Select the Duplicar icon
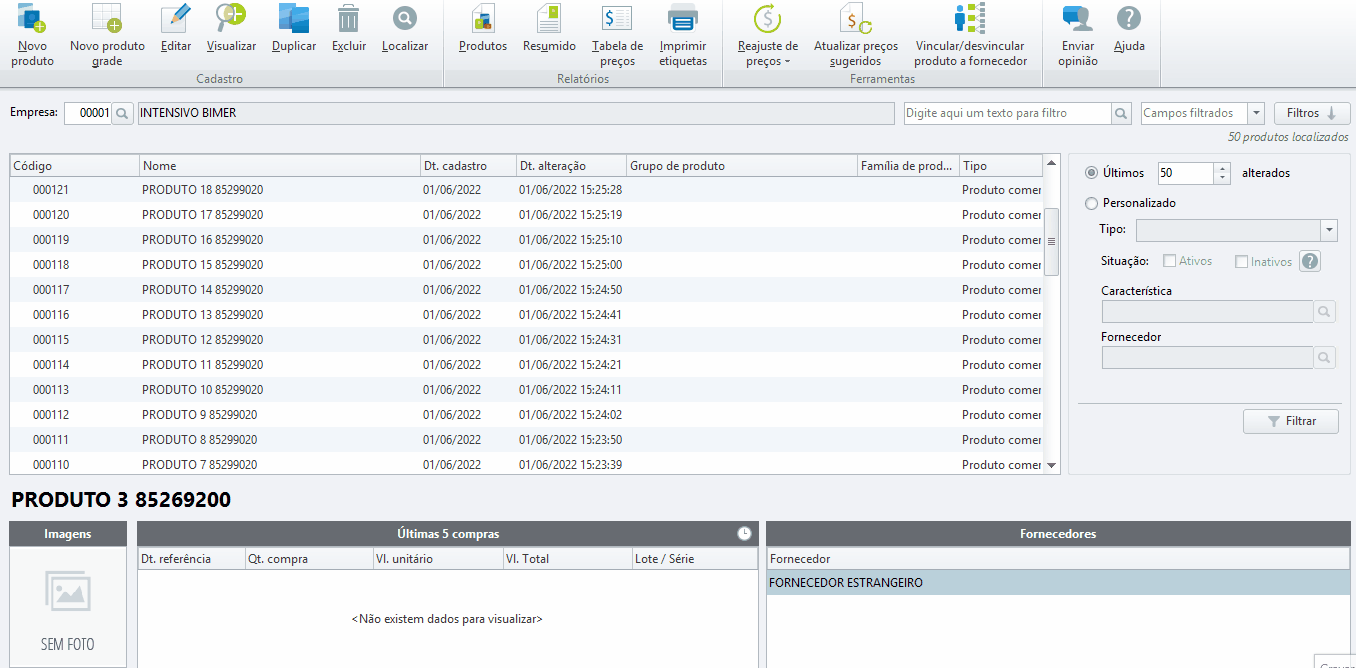1356x668 pixels. point(294,18)
